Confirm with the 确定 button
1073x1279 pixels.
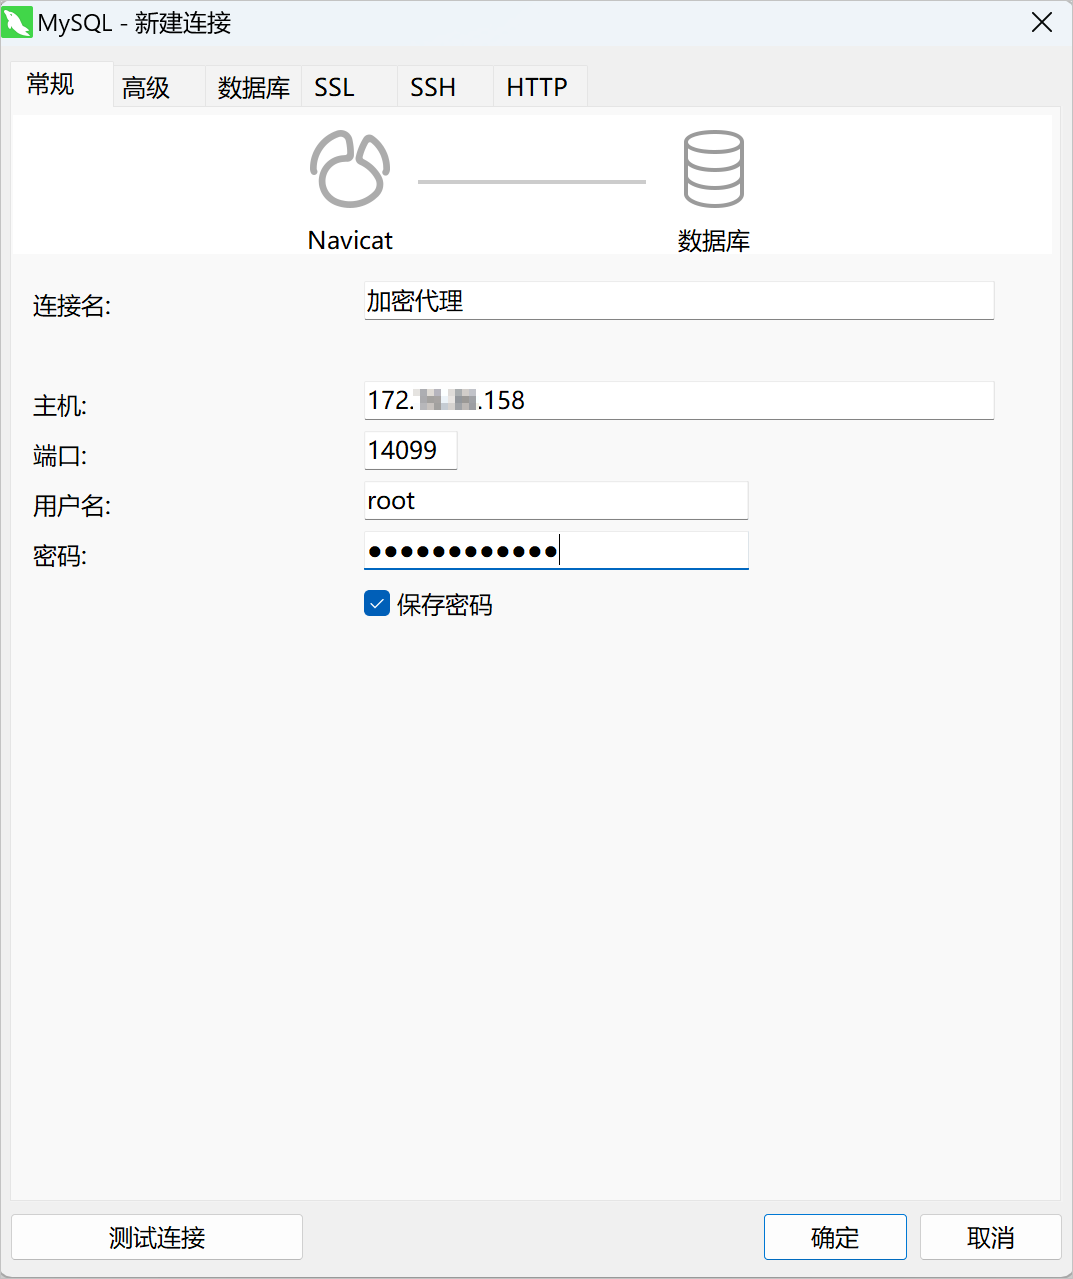point(835,1237)
